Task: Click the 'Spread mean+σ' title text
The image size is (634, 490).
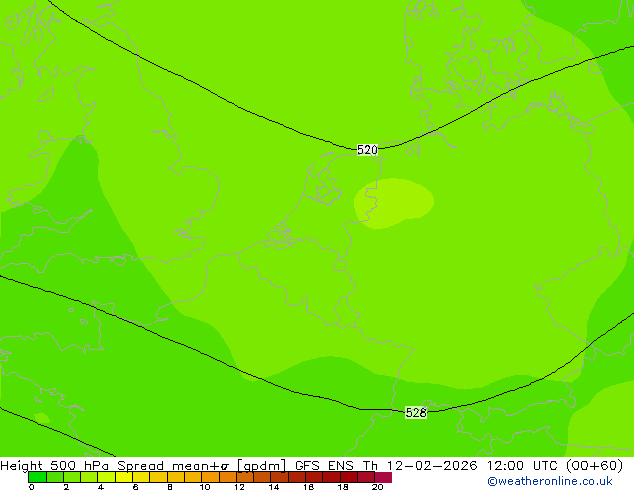Action: 173,465
